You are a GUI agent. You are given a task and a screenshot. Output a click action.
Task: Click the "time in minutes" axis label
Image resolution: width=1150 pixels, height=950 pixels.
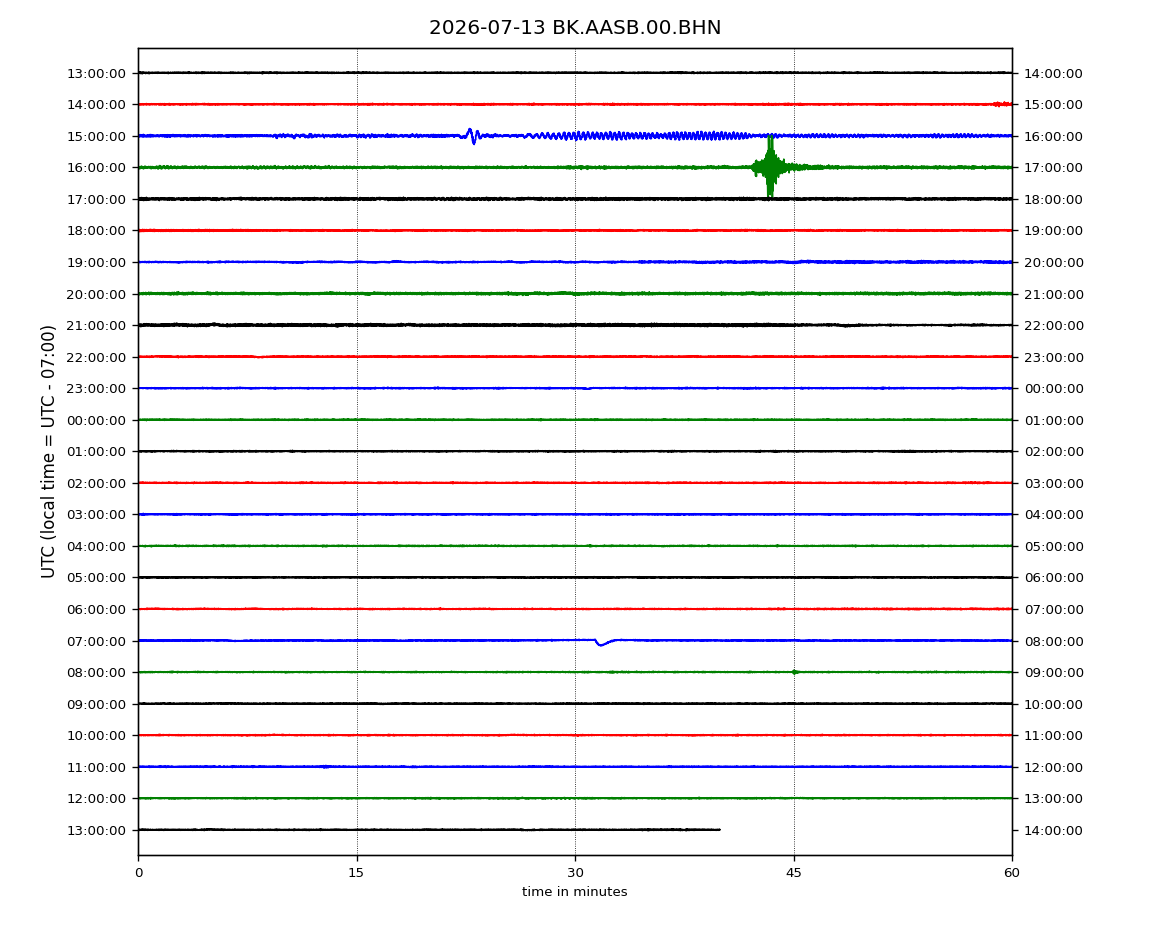pos(575,892)
